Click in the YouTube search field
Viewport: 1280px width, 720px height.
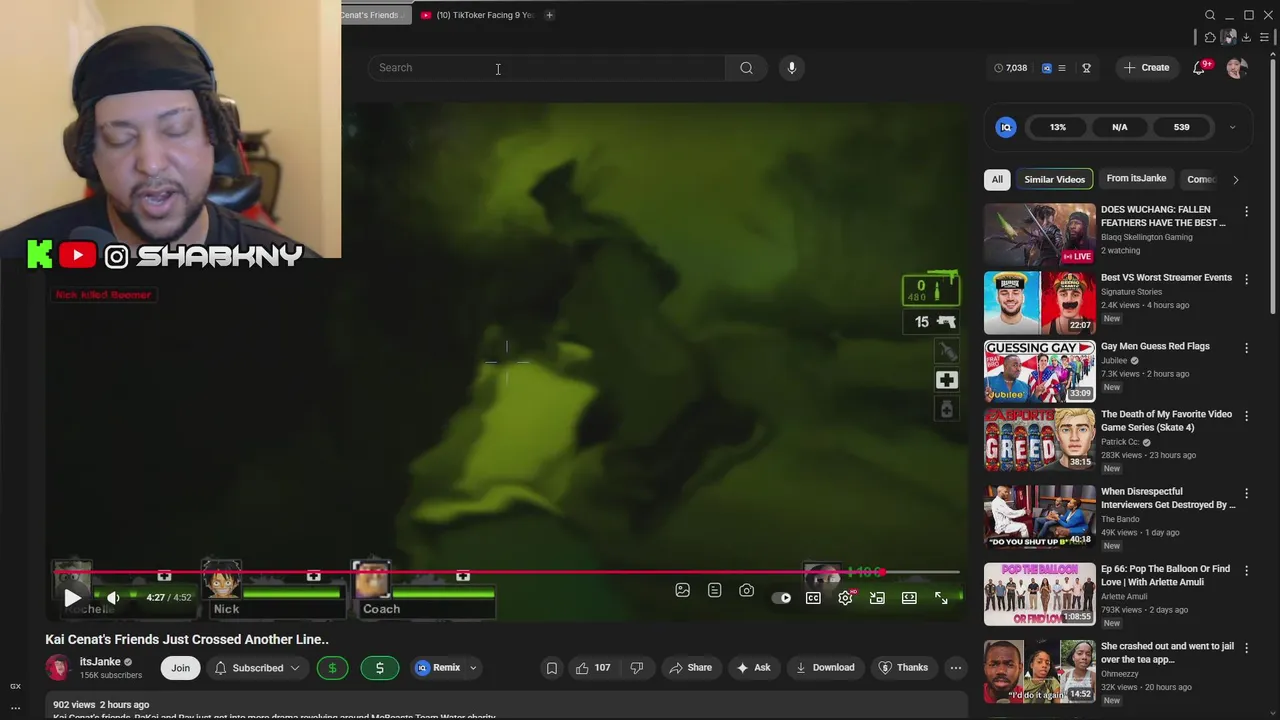(547, 68)
